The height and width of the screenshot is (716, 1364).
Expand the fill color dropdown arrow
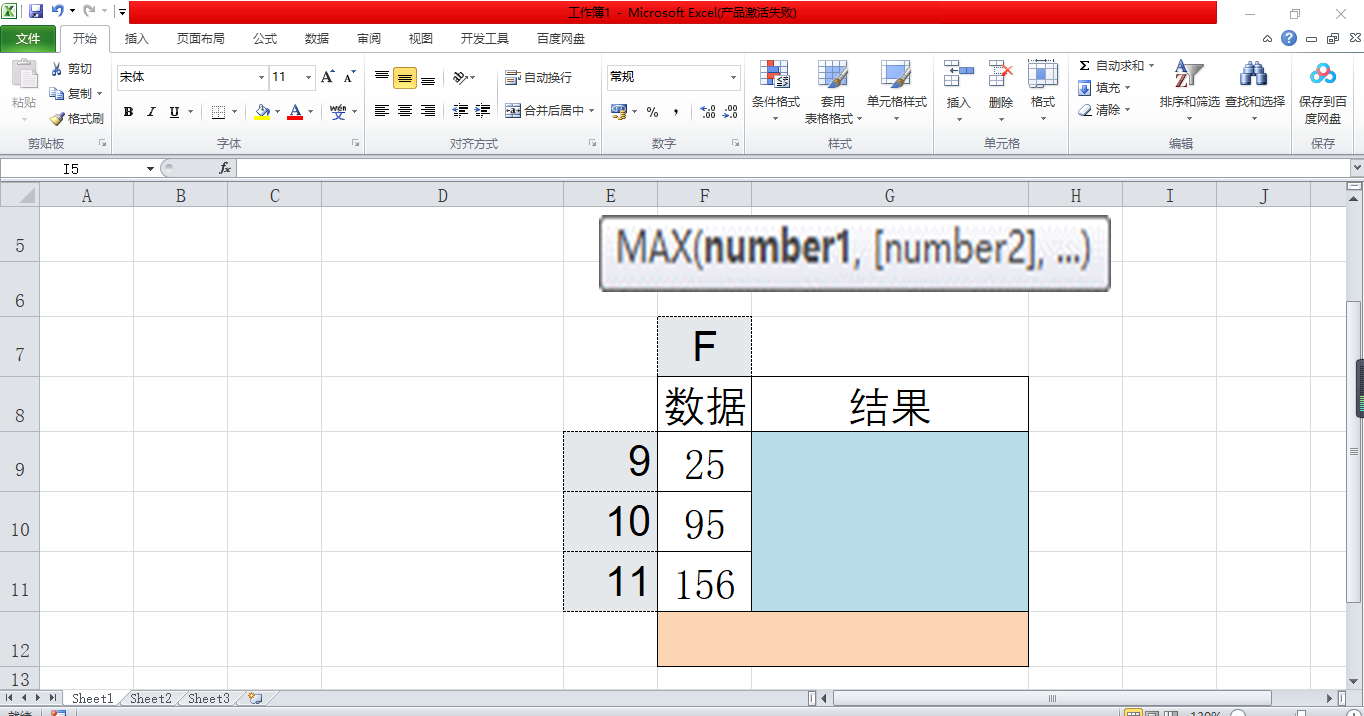(277, 112)
